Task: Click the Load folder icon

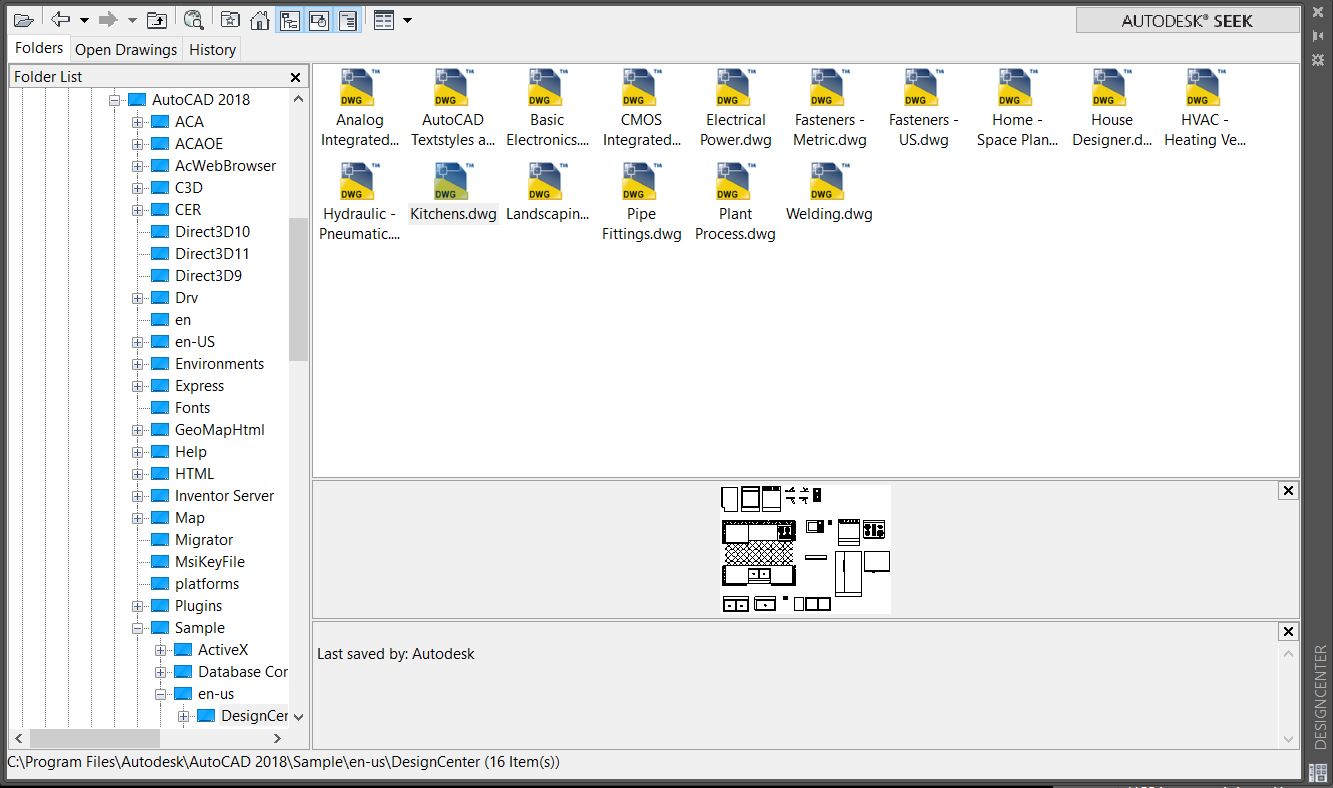Action: [x=23, y=20]
